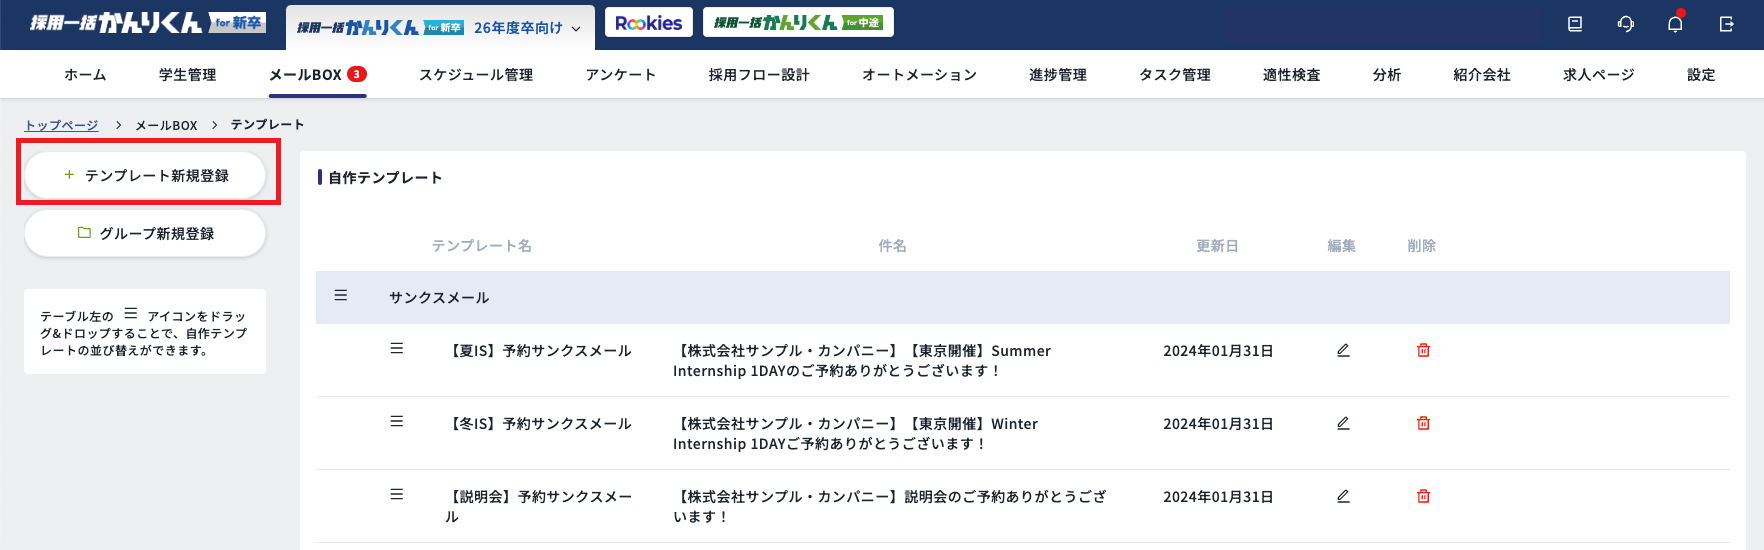
Task: Open the 設定 menu item
Action: coord(1700,75)
